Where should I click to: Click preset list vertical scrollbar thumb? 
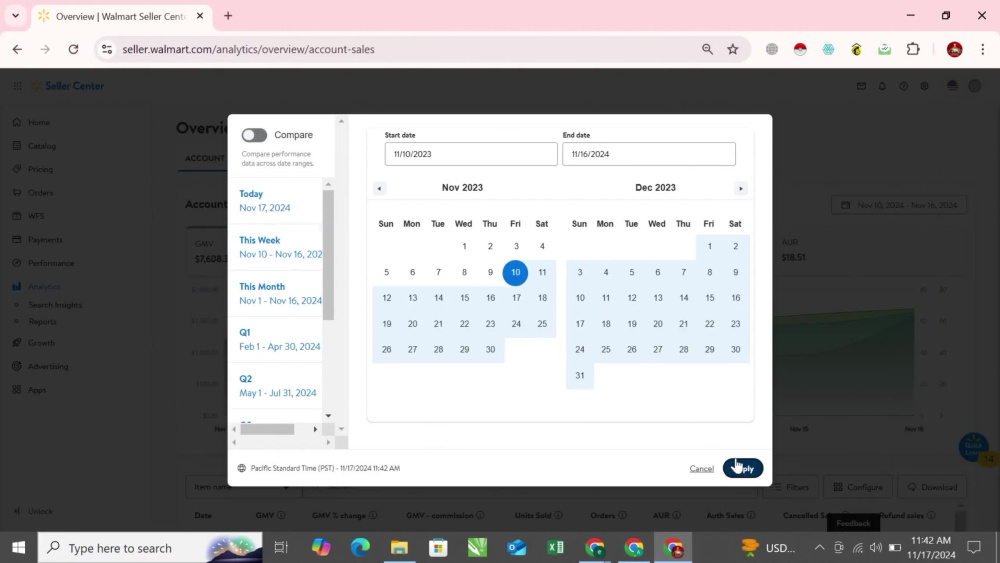click(x=328, y=255)
